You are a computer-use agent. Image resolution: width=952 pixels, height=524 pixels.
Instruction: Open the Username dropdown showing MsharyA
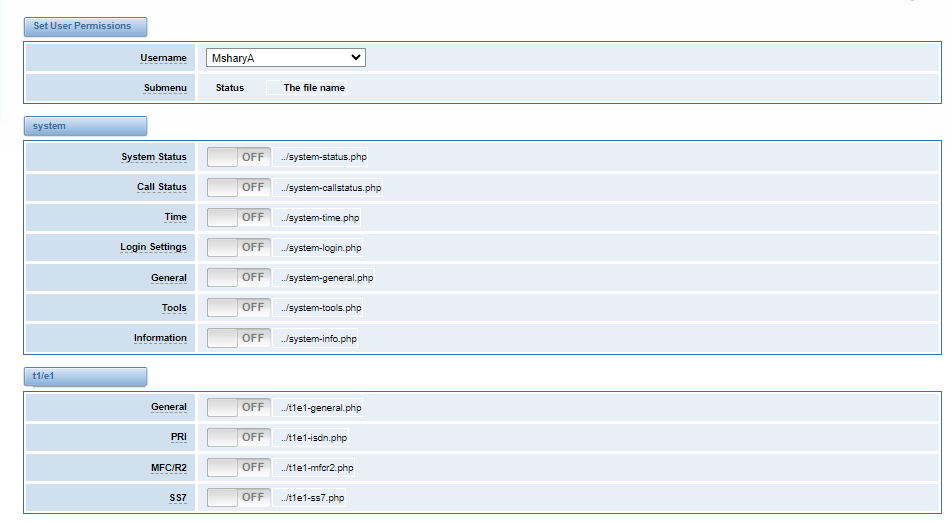point(285,58)
